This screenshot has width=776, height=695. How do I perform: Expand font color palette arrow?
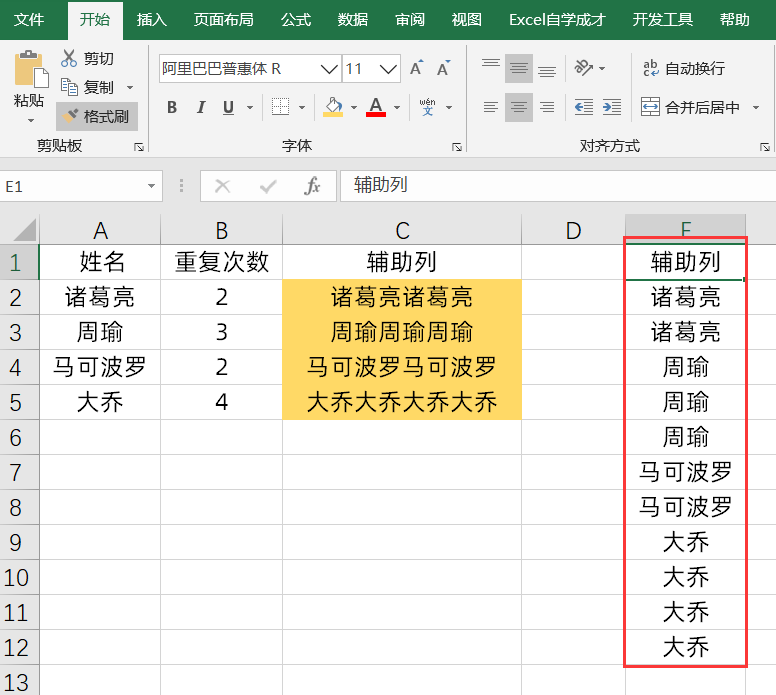point(397,107)
